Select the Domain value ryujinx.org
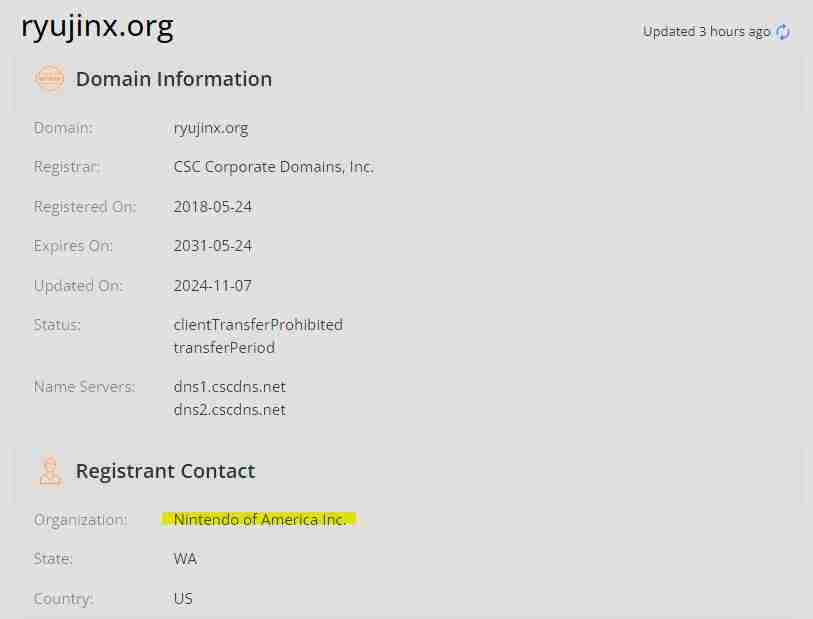 [211, 128]
